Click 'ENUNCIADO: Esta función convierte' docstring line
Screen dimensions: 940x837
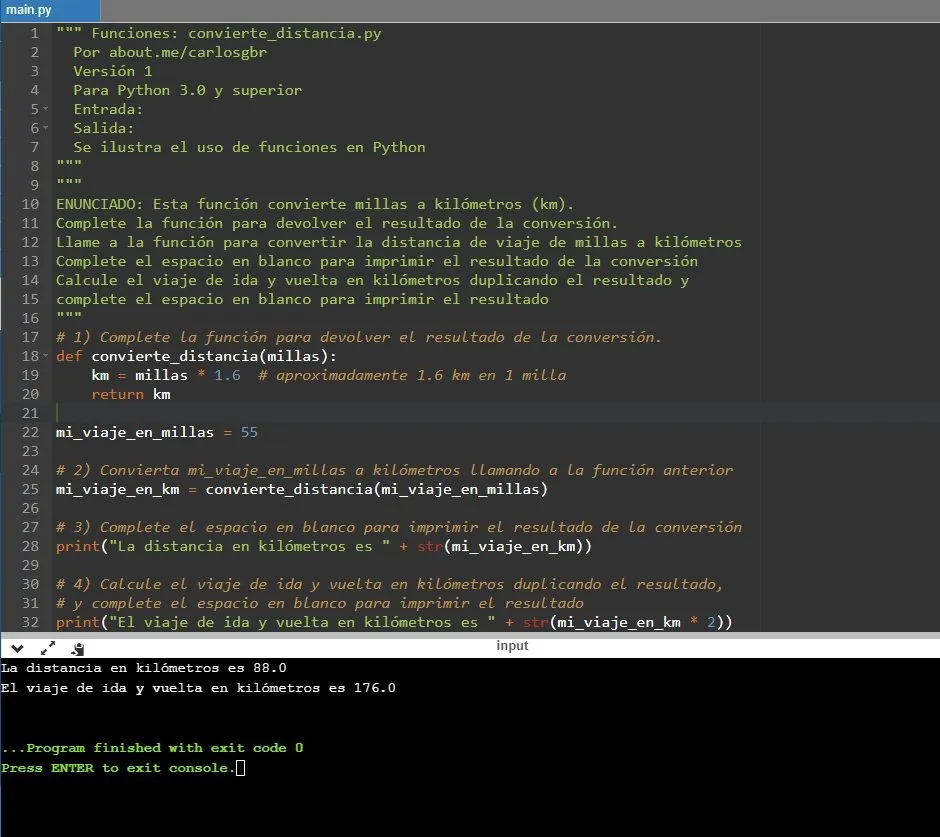(315, 204)
